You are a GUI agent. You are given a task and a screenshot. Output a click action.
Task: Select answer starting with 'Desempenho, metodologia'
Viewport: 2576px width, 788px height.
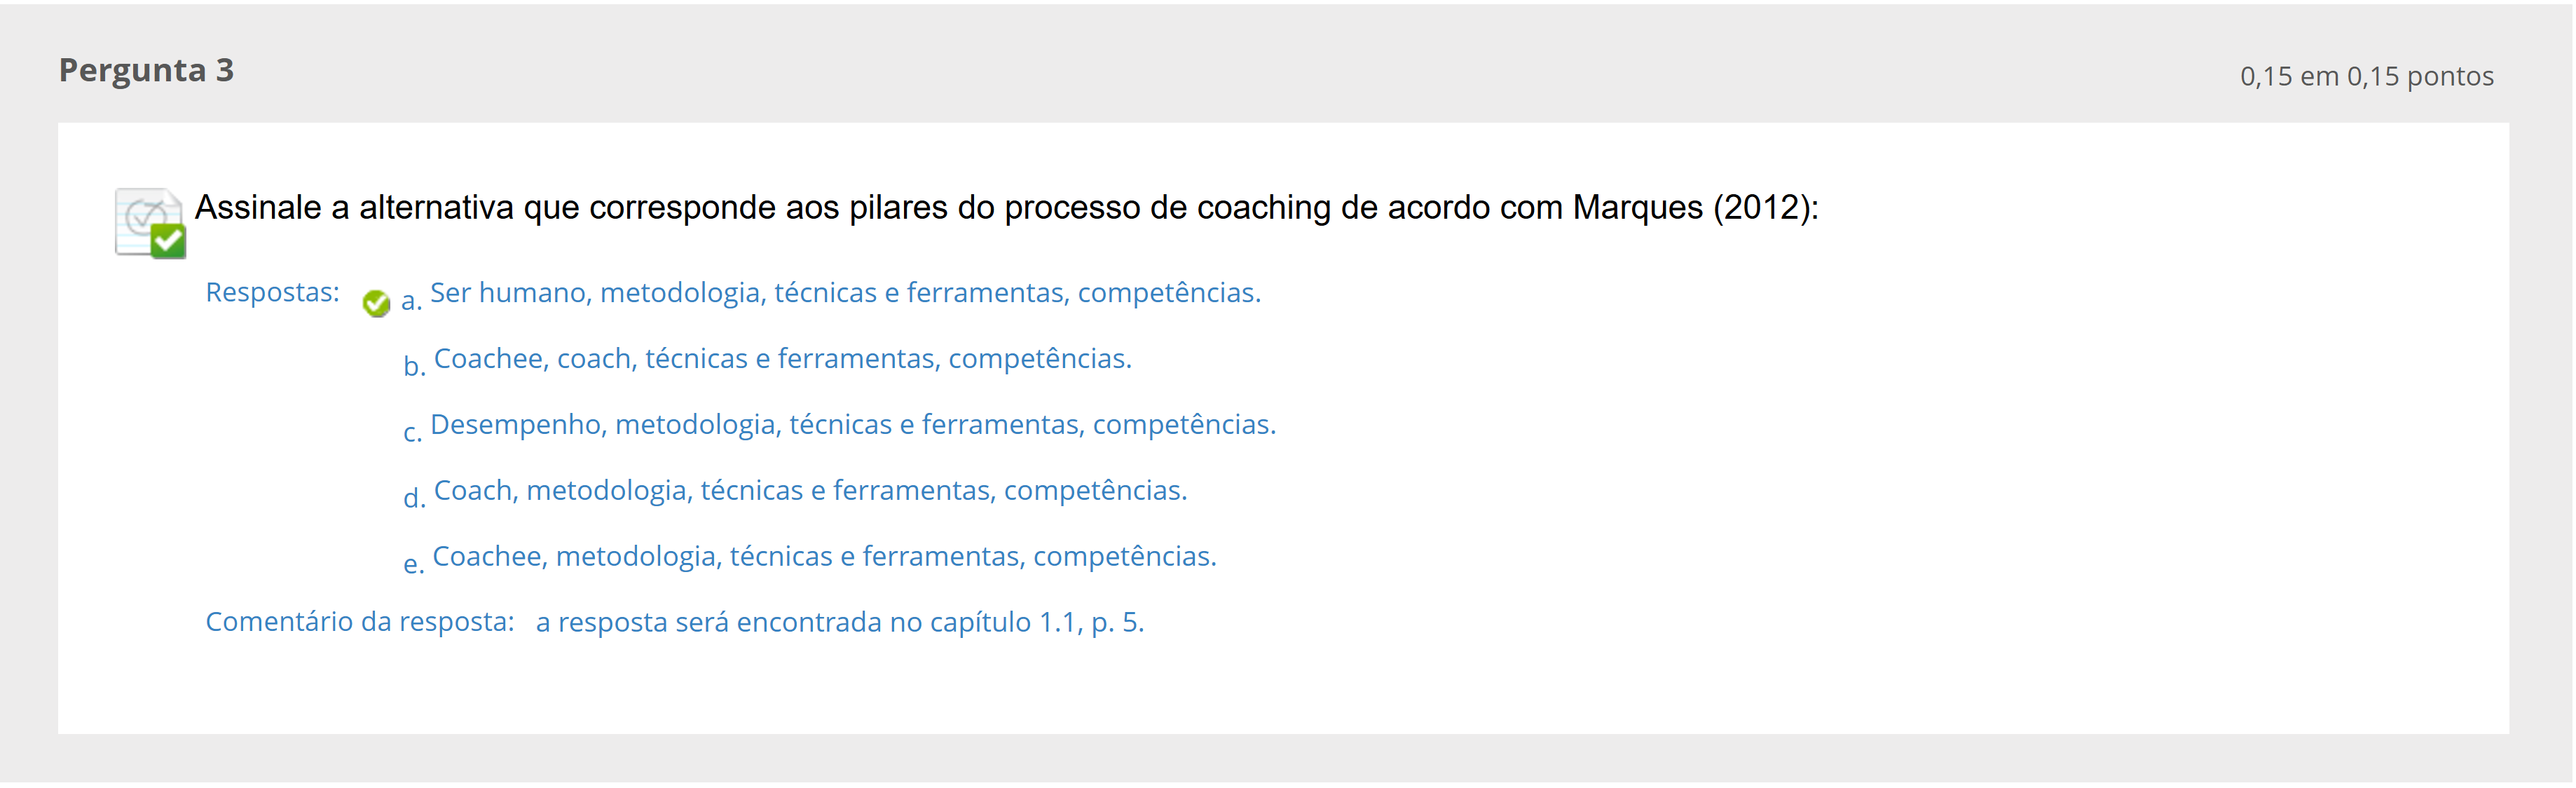click(853, 424)
